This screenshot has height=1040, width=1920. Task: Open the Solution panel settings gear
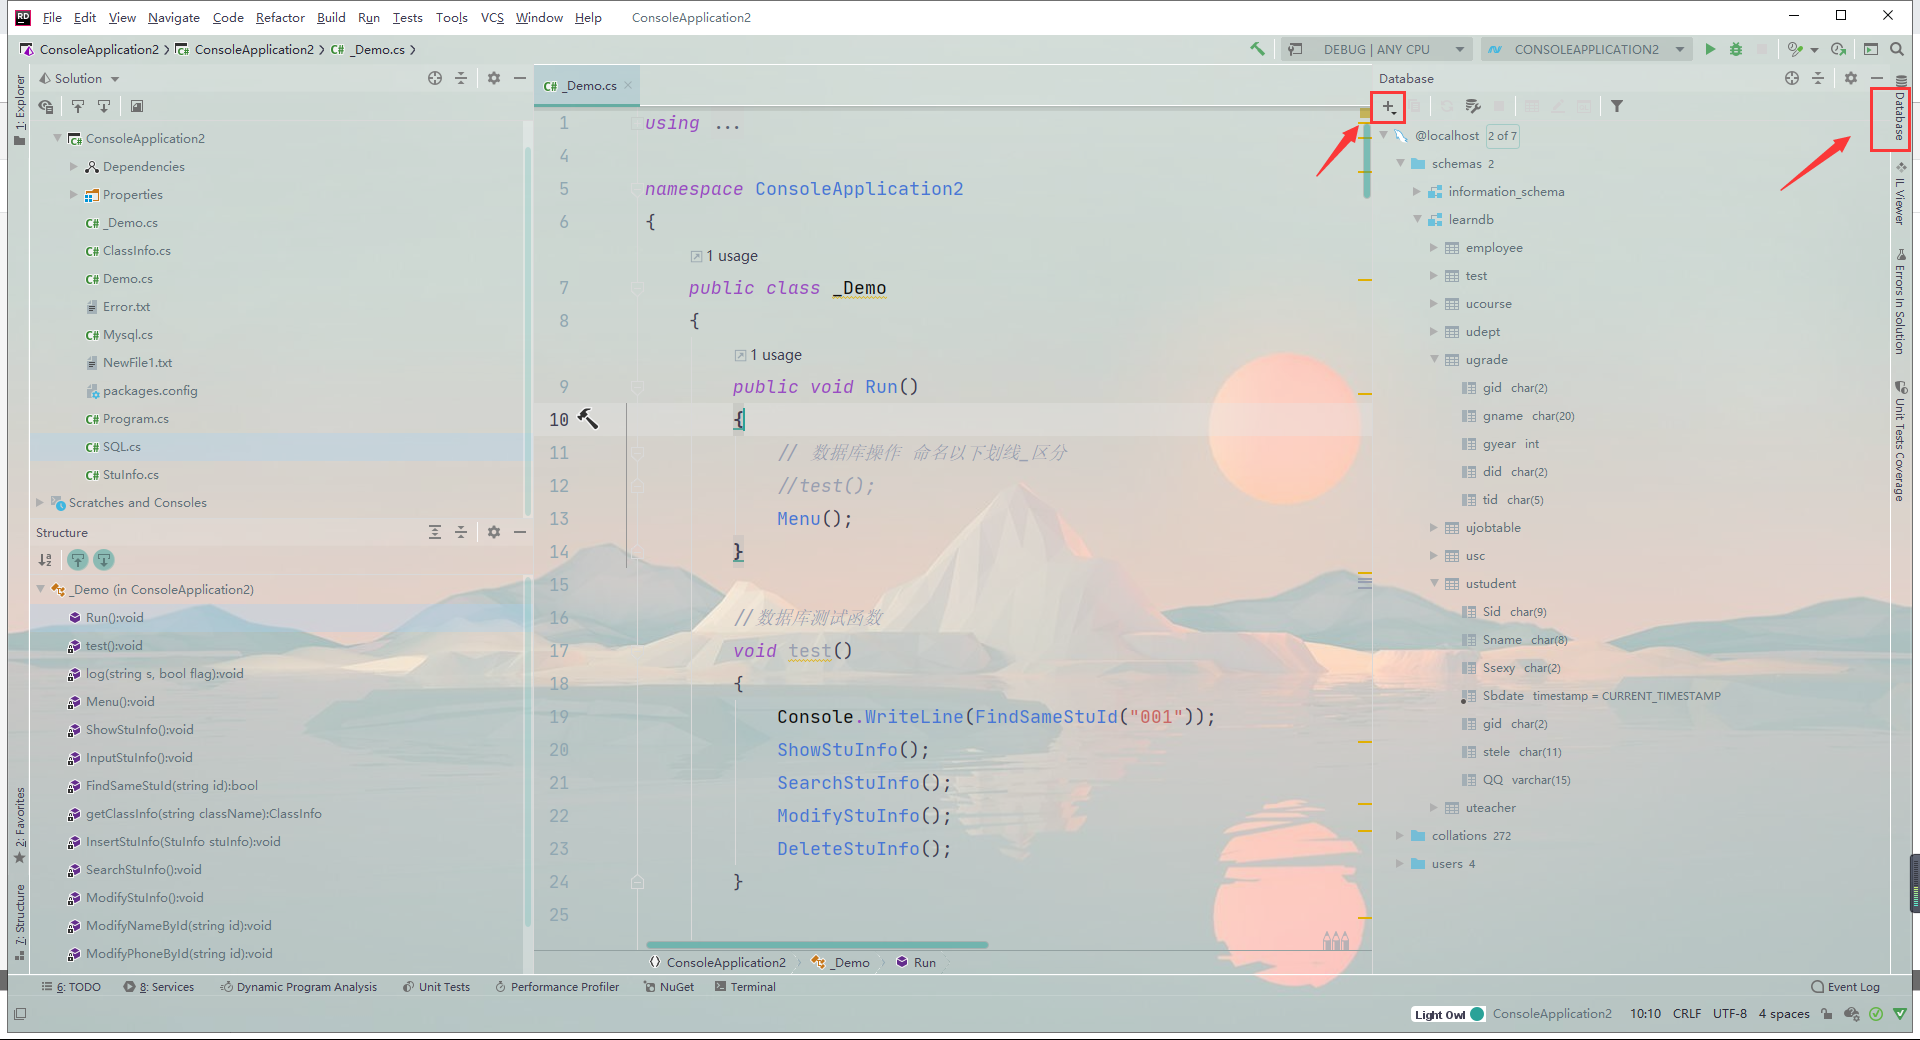coord(494,78)
